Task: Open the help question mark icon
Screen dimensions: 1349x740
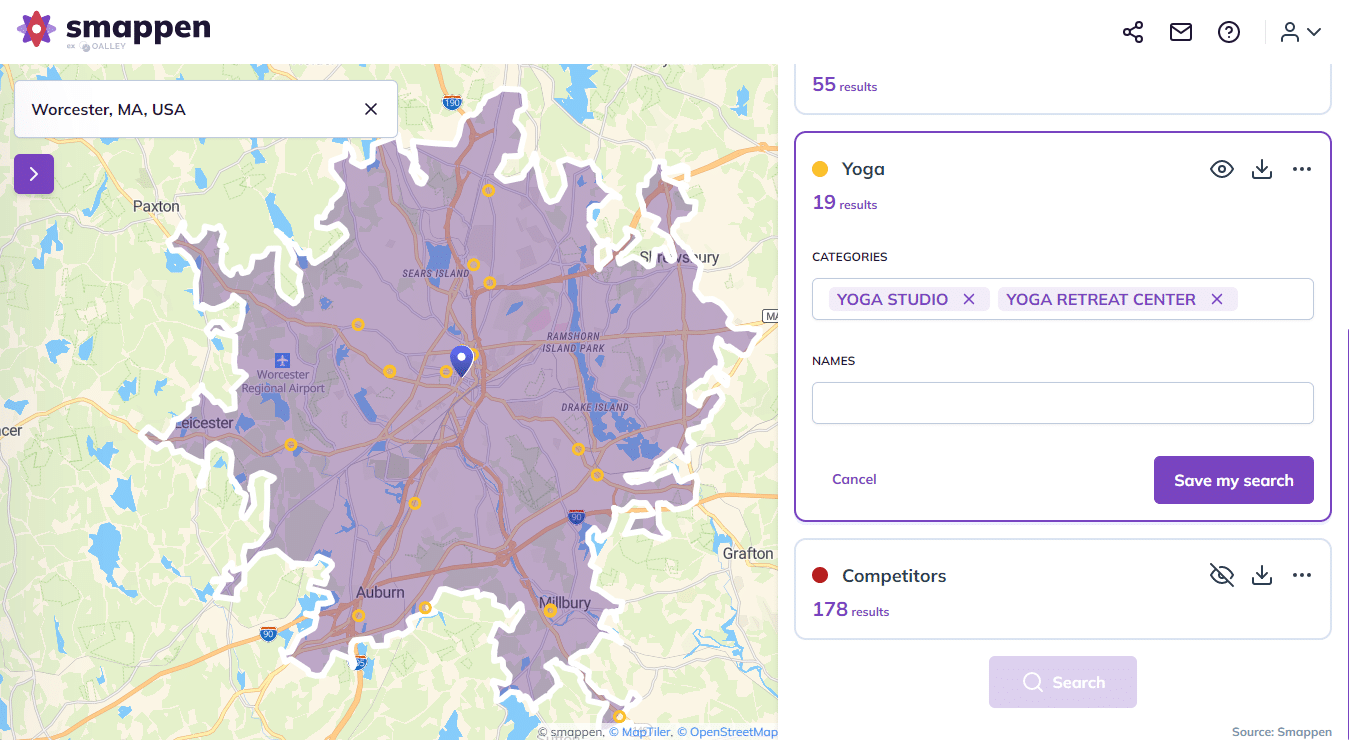Action: click(x=1229, y=31)
